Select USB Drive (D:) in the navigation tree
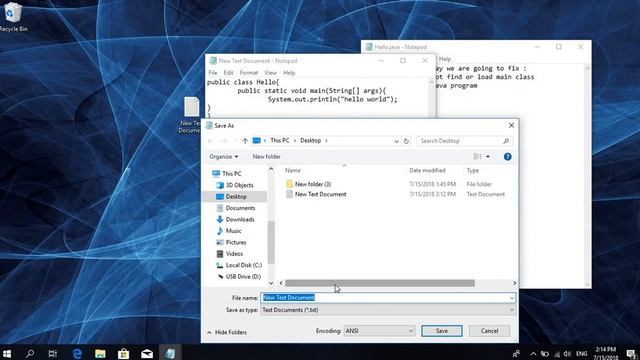Screen dimensions: 640x360 (243, 277)
